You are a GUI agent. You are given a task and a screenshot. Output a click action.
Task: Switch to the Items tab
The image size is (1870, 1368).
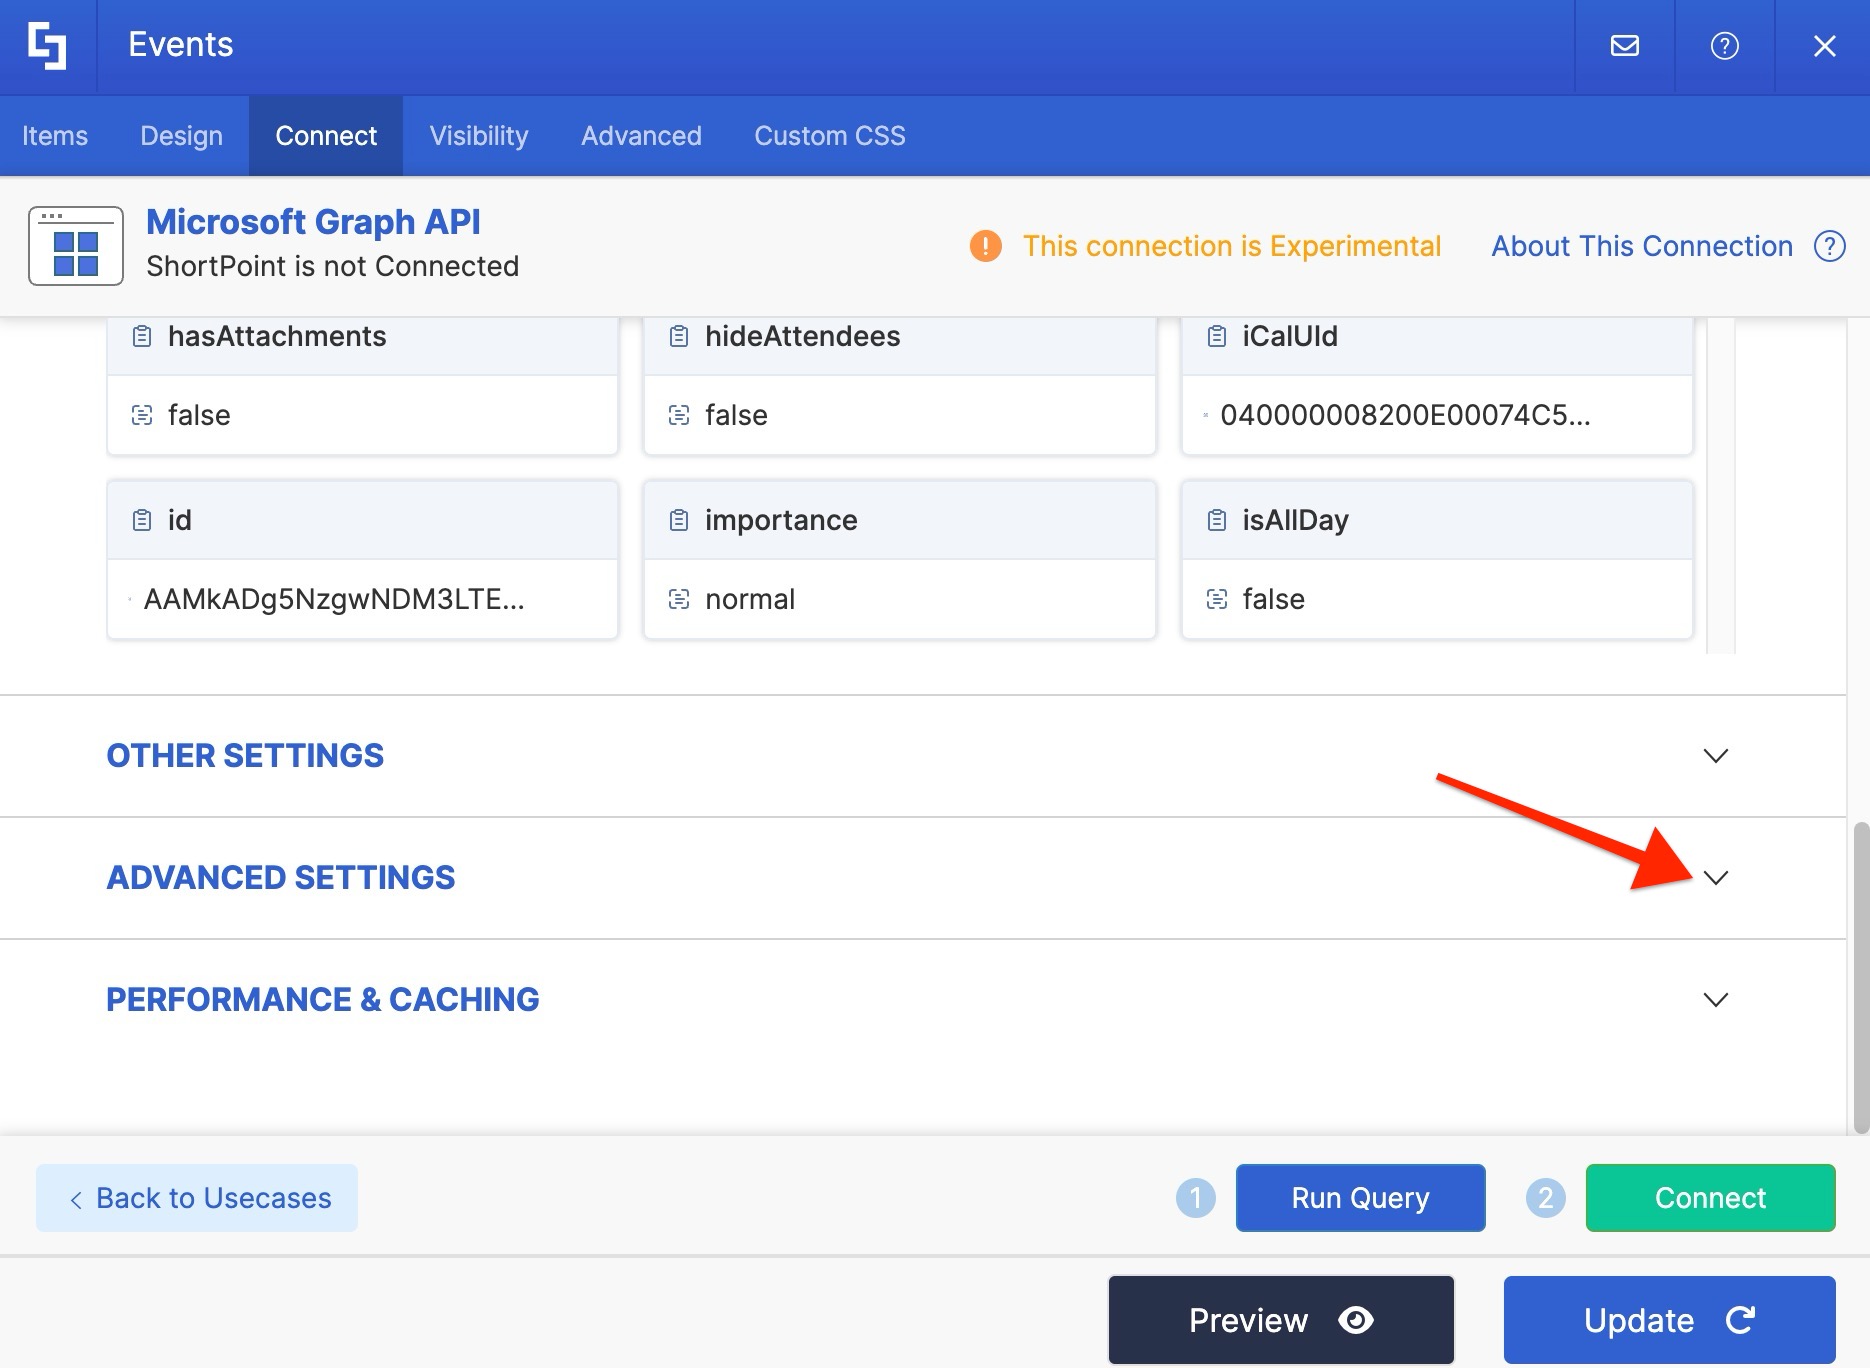click(x=55, y=136)
